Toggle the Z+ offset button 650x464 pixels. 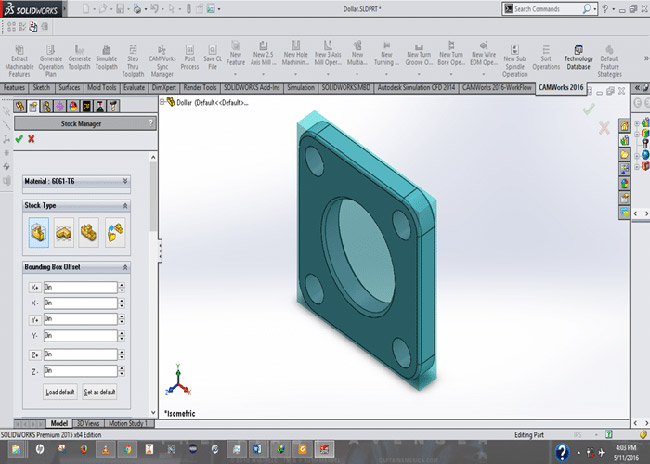tap(35, 354)
